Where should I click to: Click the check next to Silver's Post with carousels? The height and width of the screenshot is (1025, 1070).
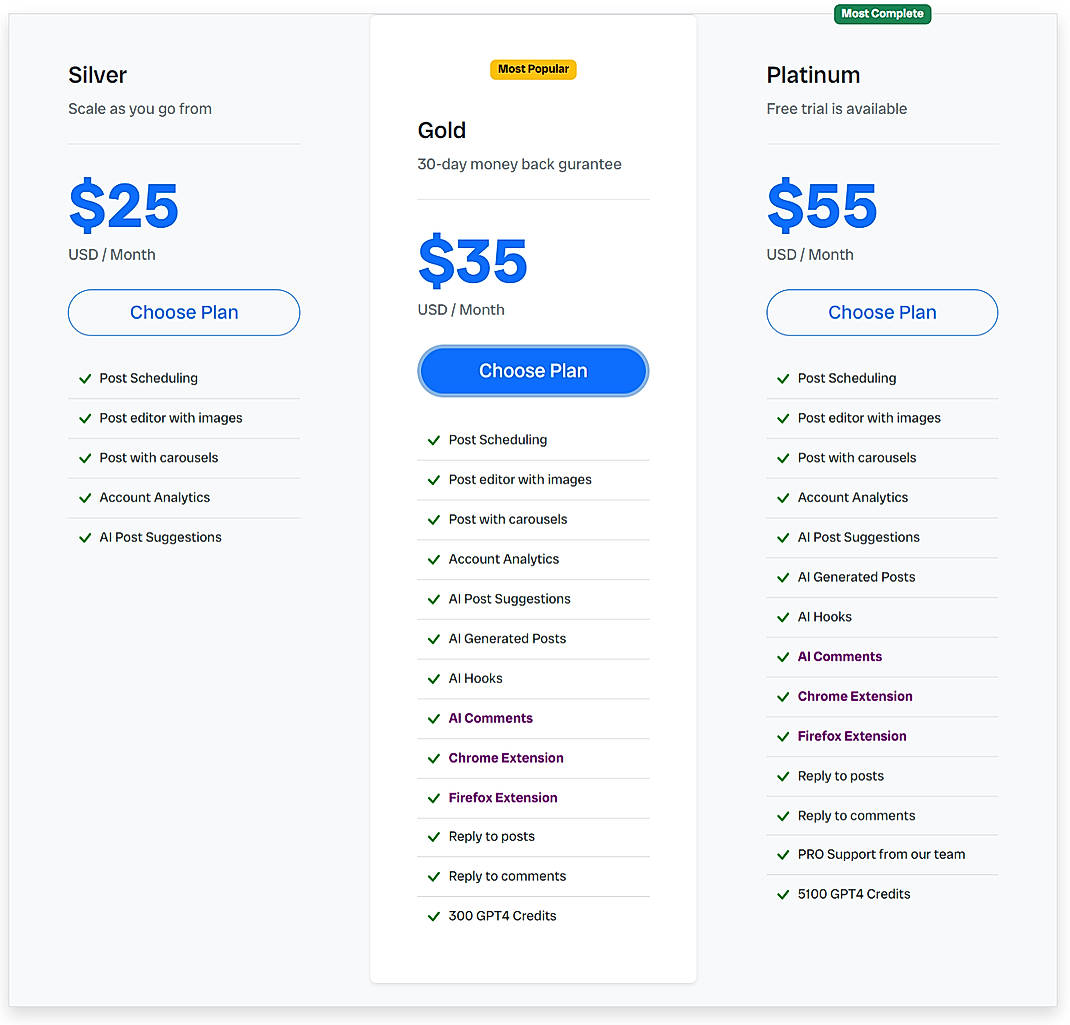[x=85, y=457]
